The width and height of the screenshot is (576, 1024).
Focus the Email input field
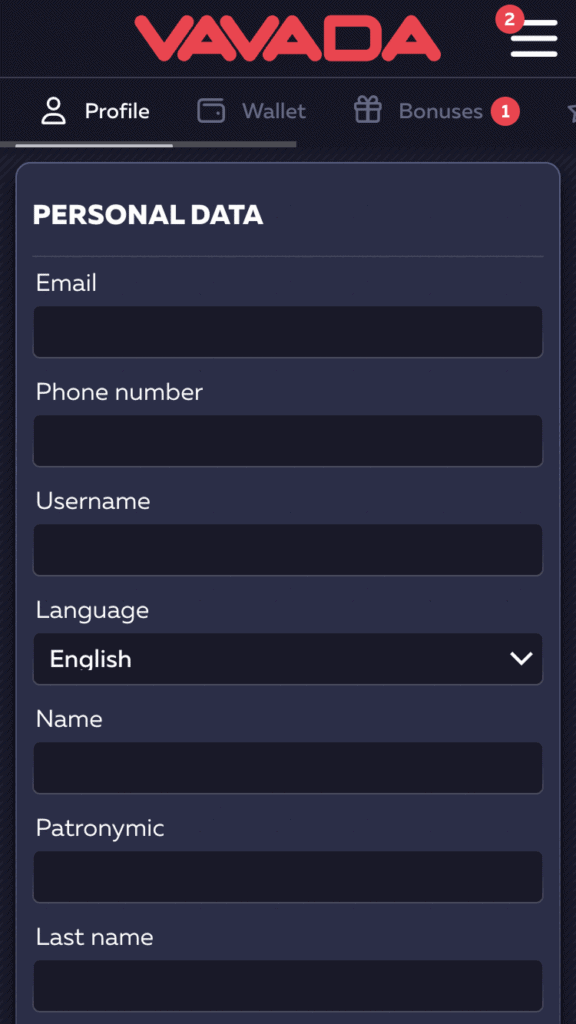point(288,332)
